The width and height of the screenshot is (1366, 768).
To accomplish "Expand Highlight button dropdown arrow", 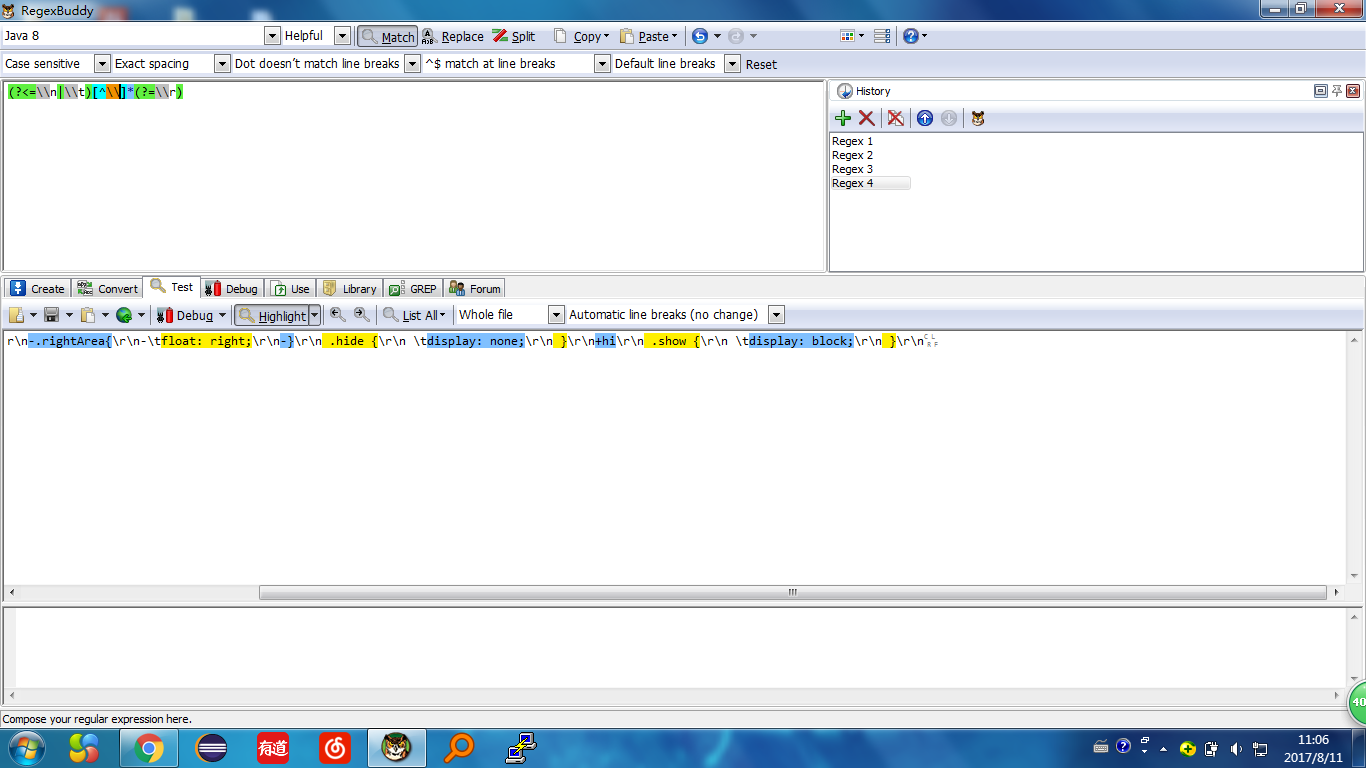I will (315, 315).
